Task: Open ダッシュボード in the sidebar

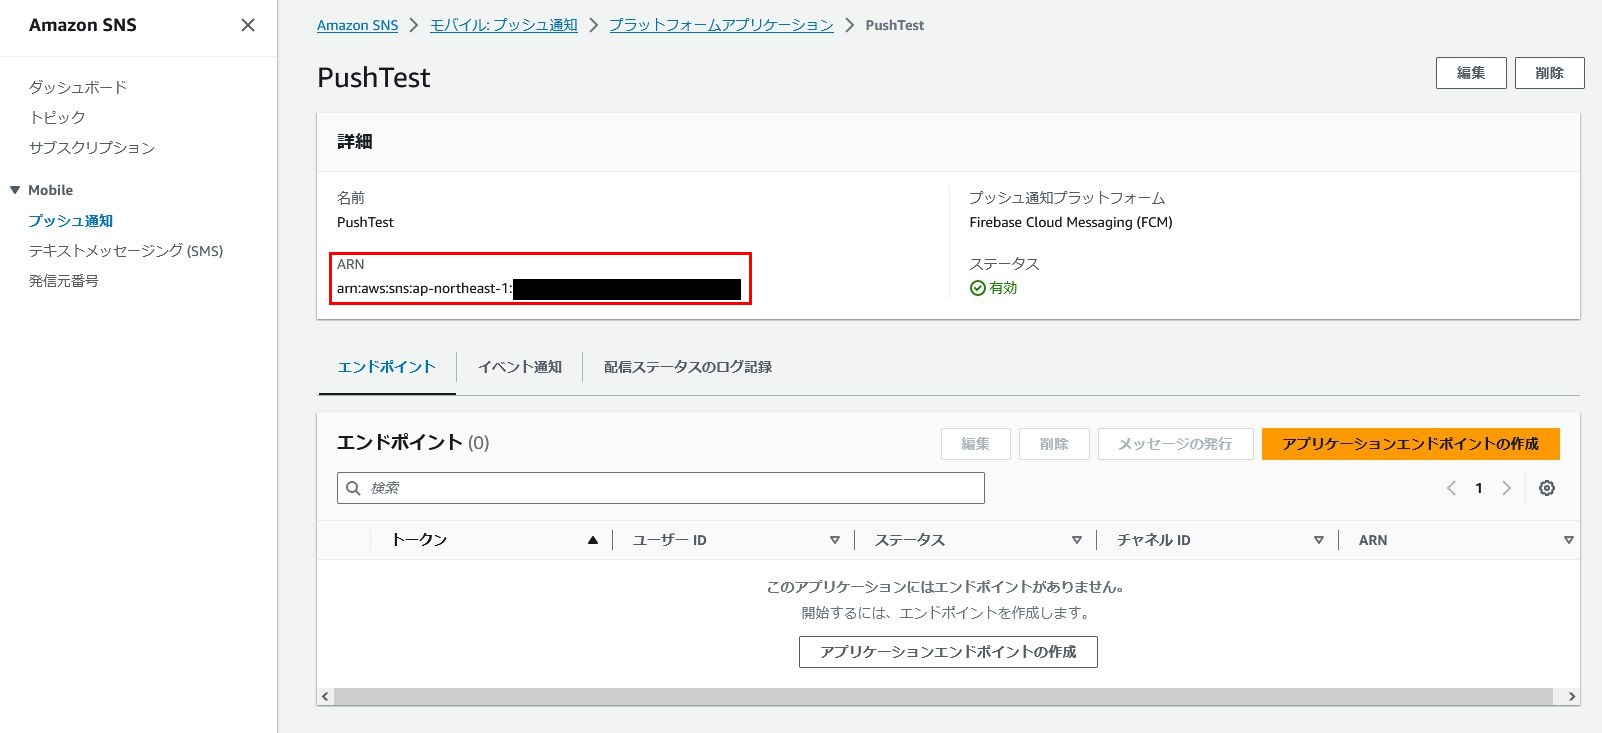Action: pyautogui.click(x=78, y=87)
